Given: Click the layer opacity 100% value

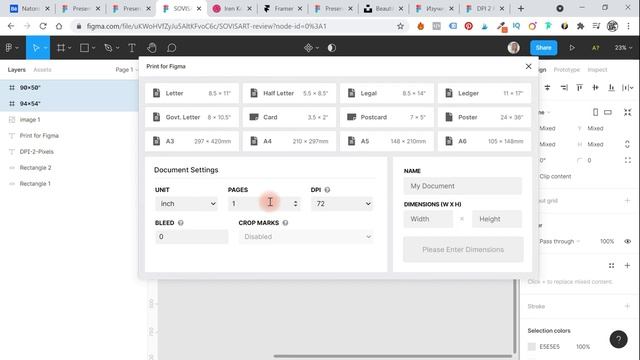Looking at the screenshot, I should coord(607,241).
